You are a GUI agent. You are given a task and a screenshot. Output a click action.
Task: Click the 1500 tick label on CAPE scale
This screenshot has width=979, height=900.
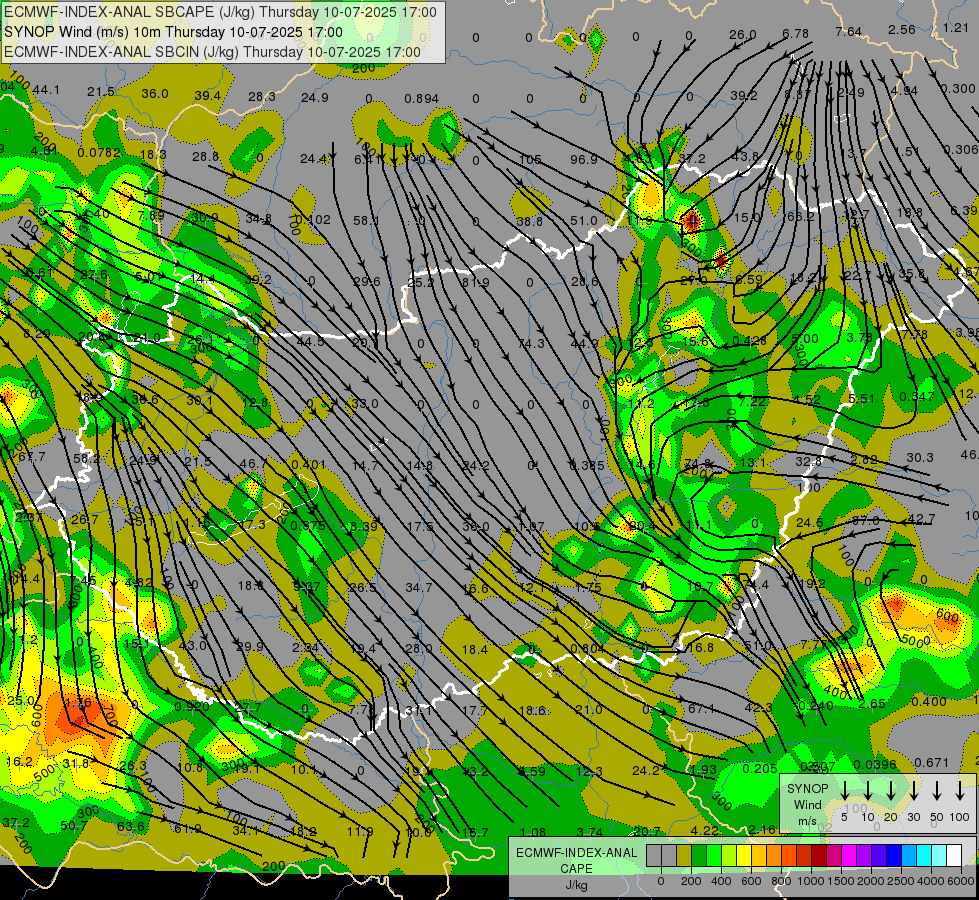click(841, 881)
